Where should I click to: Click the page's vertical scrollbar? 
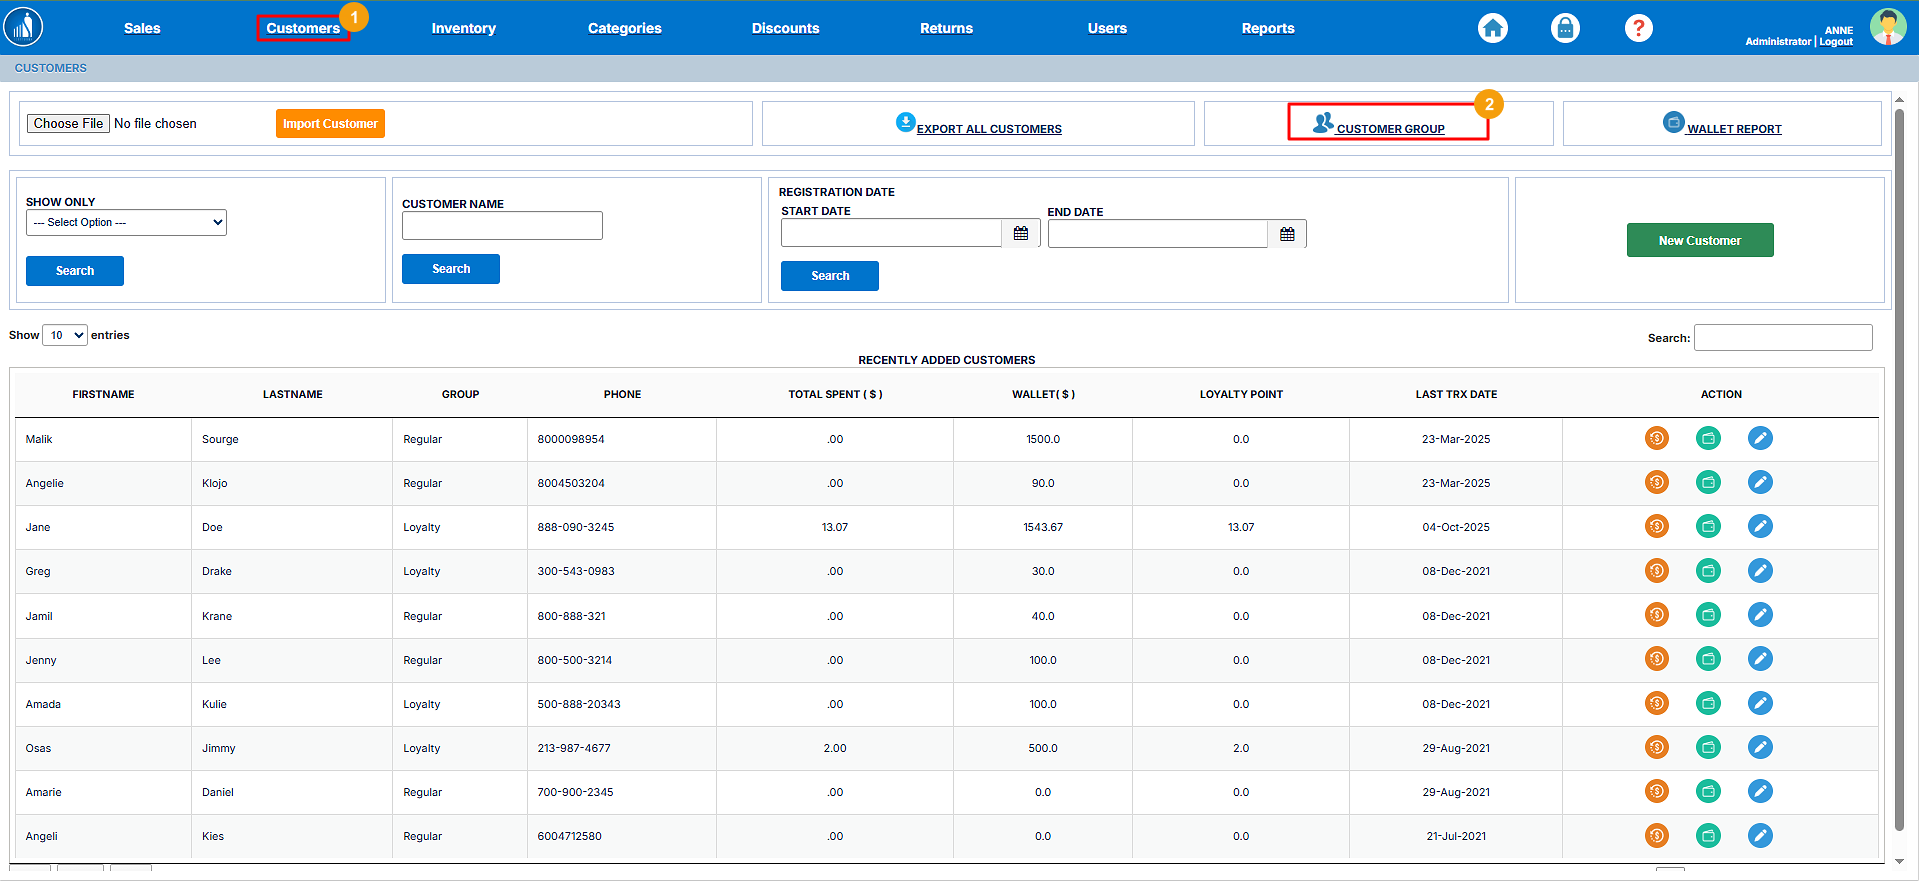1899,470
